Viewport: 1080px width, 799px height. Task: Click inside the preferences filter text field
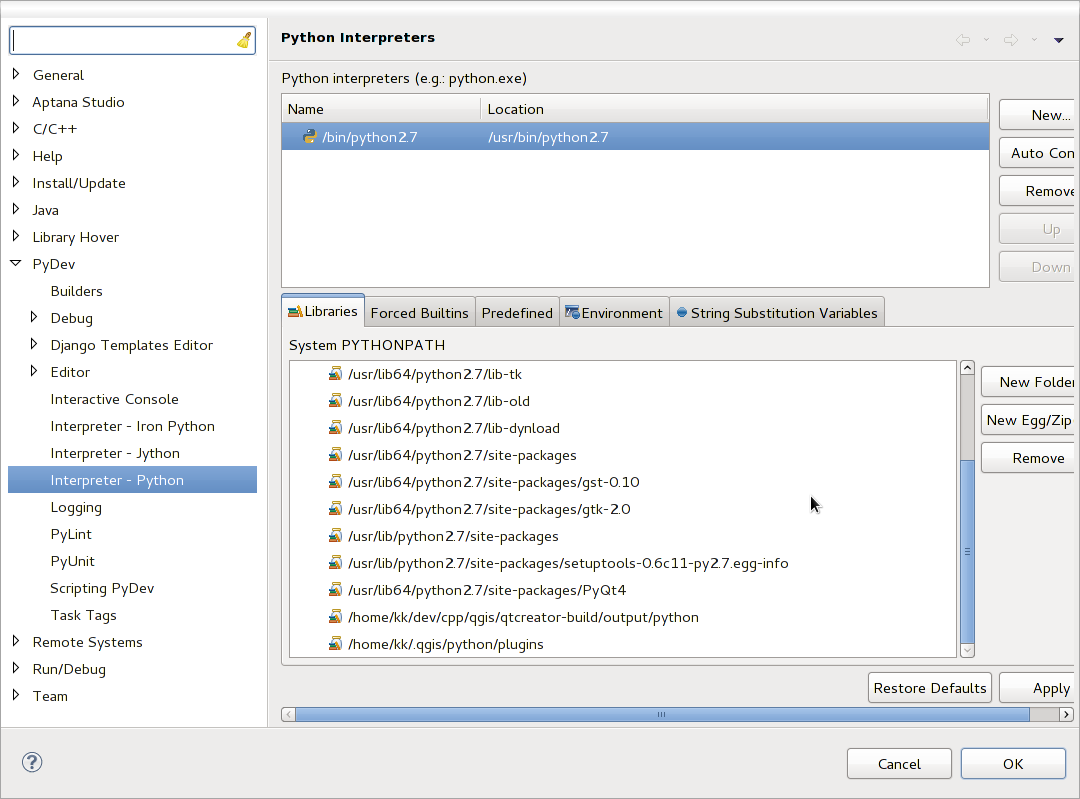pyautogui.click(x=120, y=39)
